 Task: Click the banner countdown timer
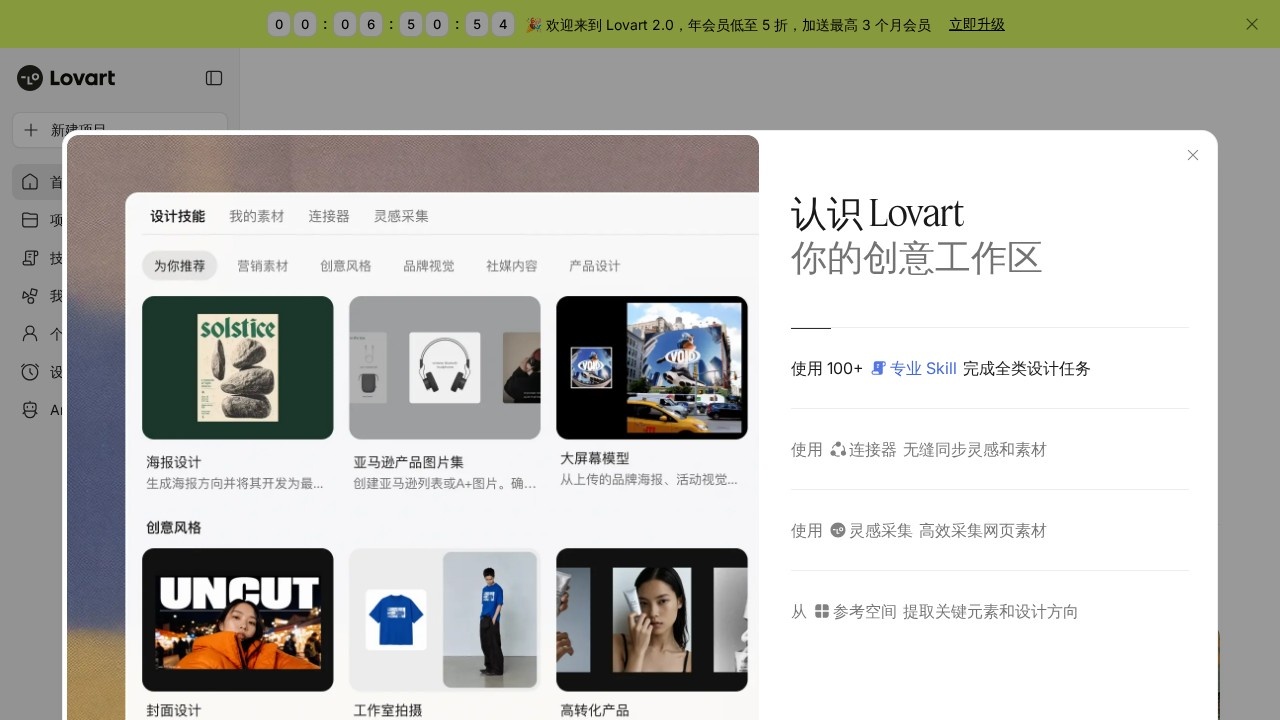tap(391, 24)
